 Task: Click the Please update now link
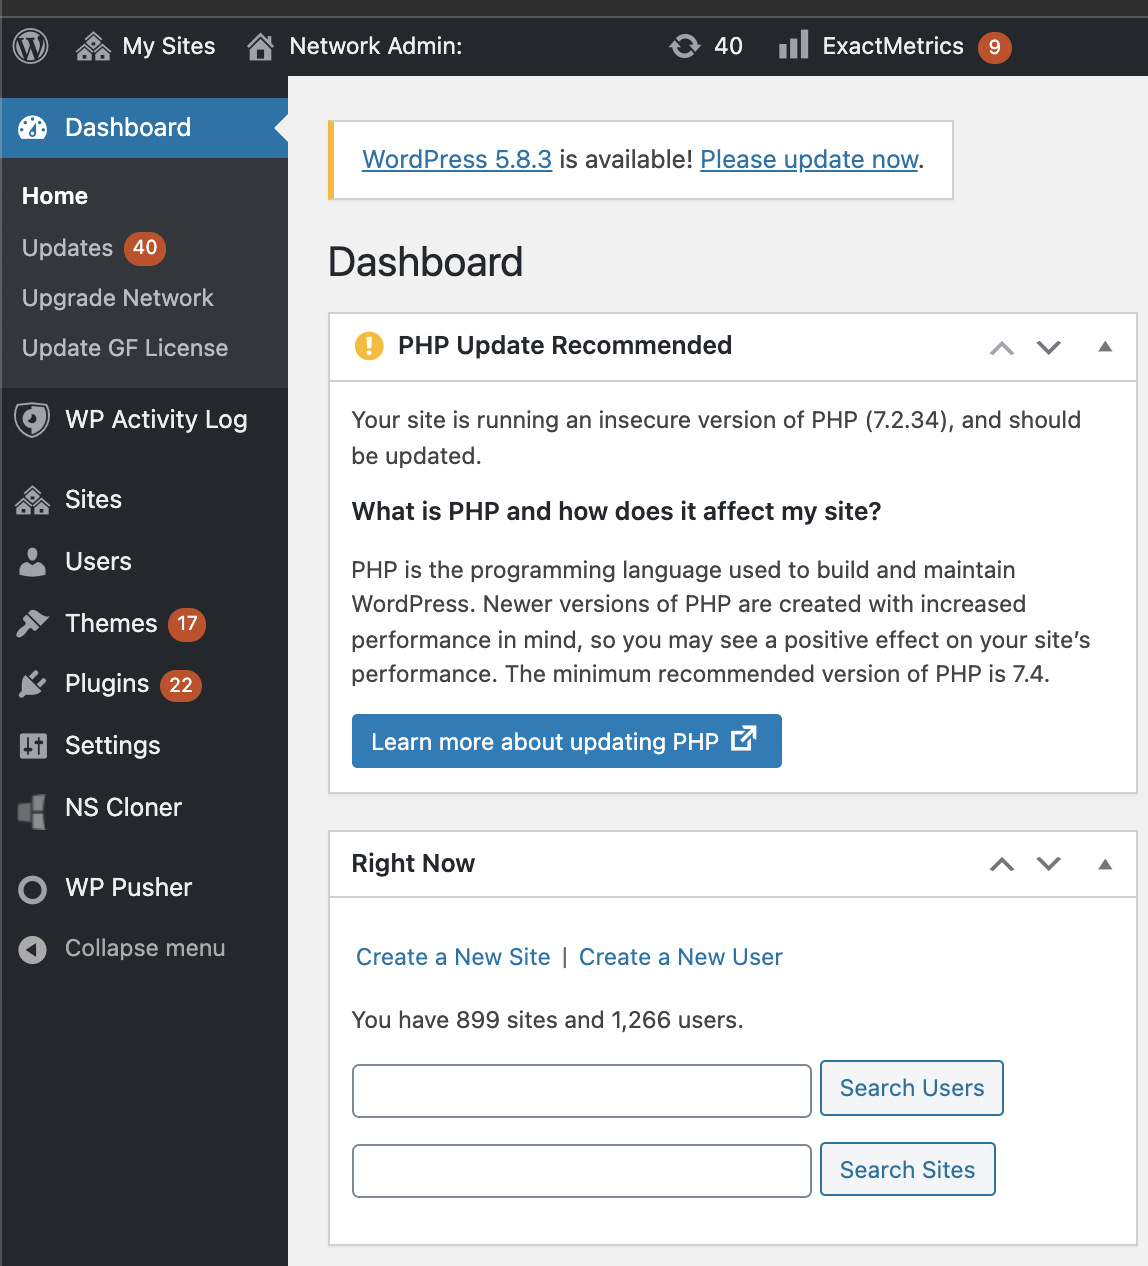[x=809, y=160]
